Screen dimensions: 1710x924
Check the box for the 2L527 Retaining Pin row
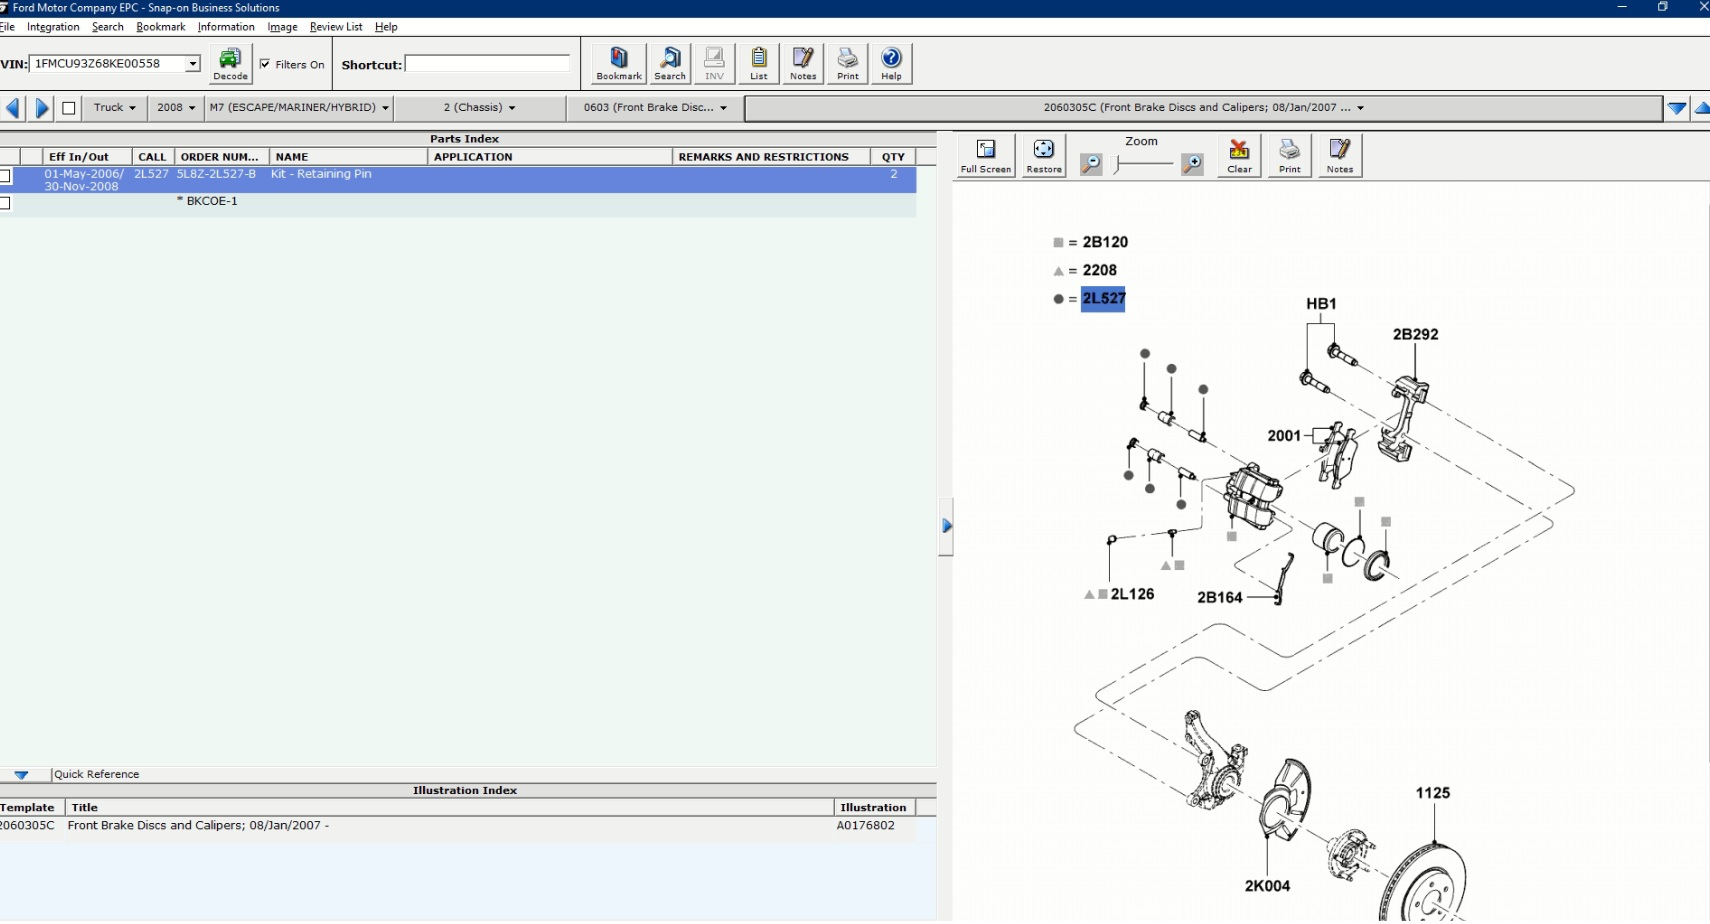[x=6, y=176]
